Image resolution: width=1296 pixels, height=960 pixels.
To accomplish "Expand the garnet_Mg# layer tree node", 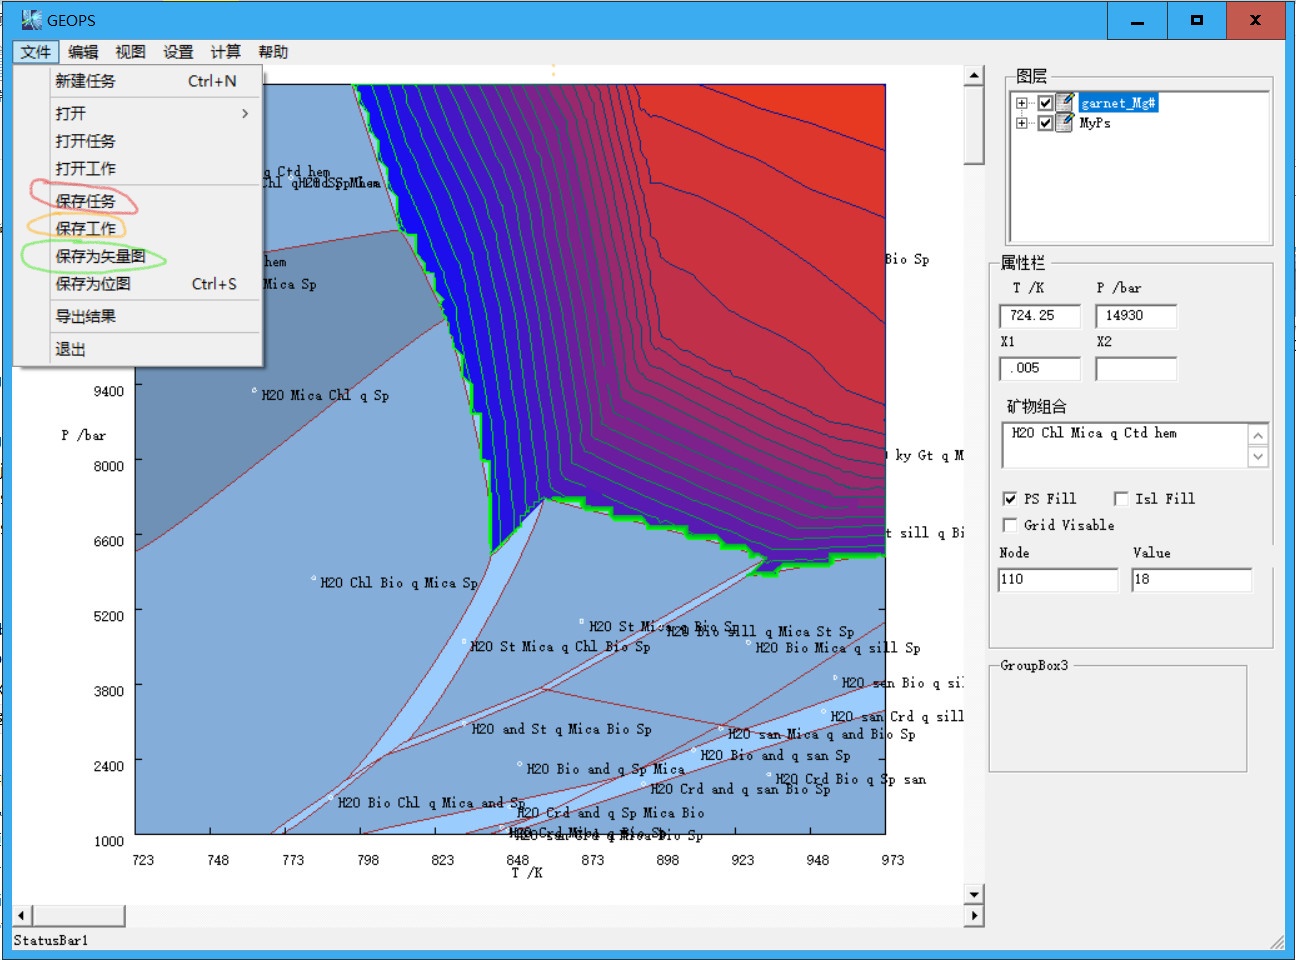I will coord(1021,103).
